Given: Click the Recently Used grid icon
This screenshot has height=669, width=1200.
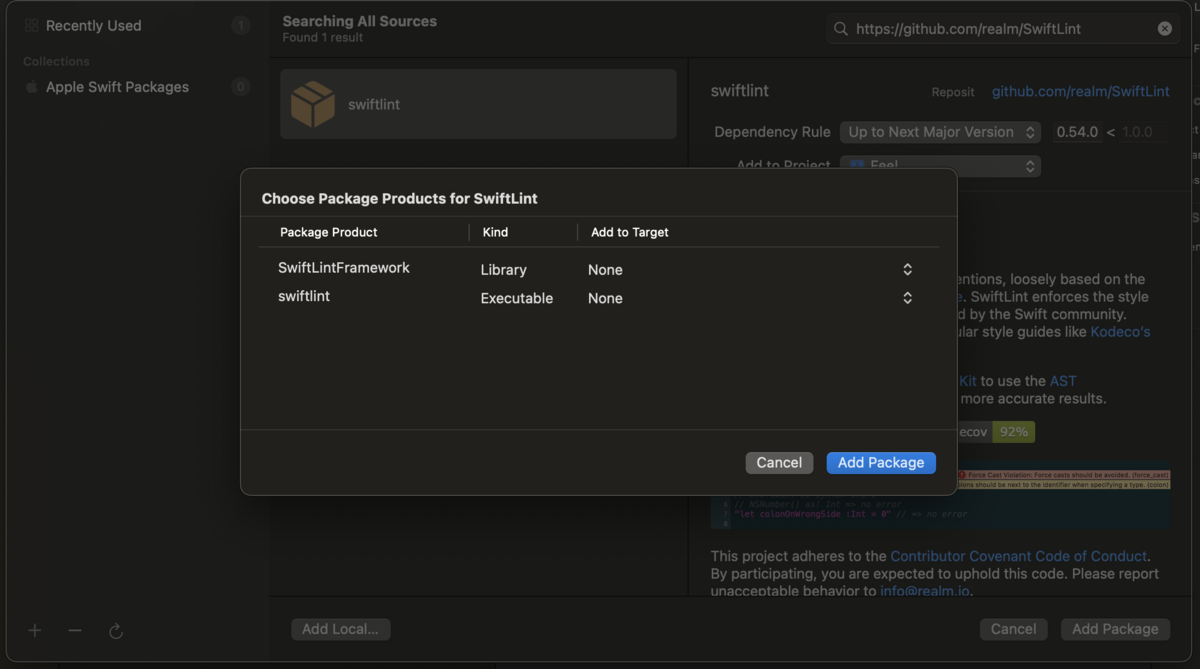Looking at the screenshot, I should [x=31, y=25].
